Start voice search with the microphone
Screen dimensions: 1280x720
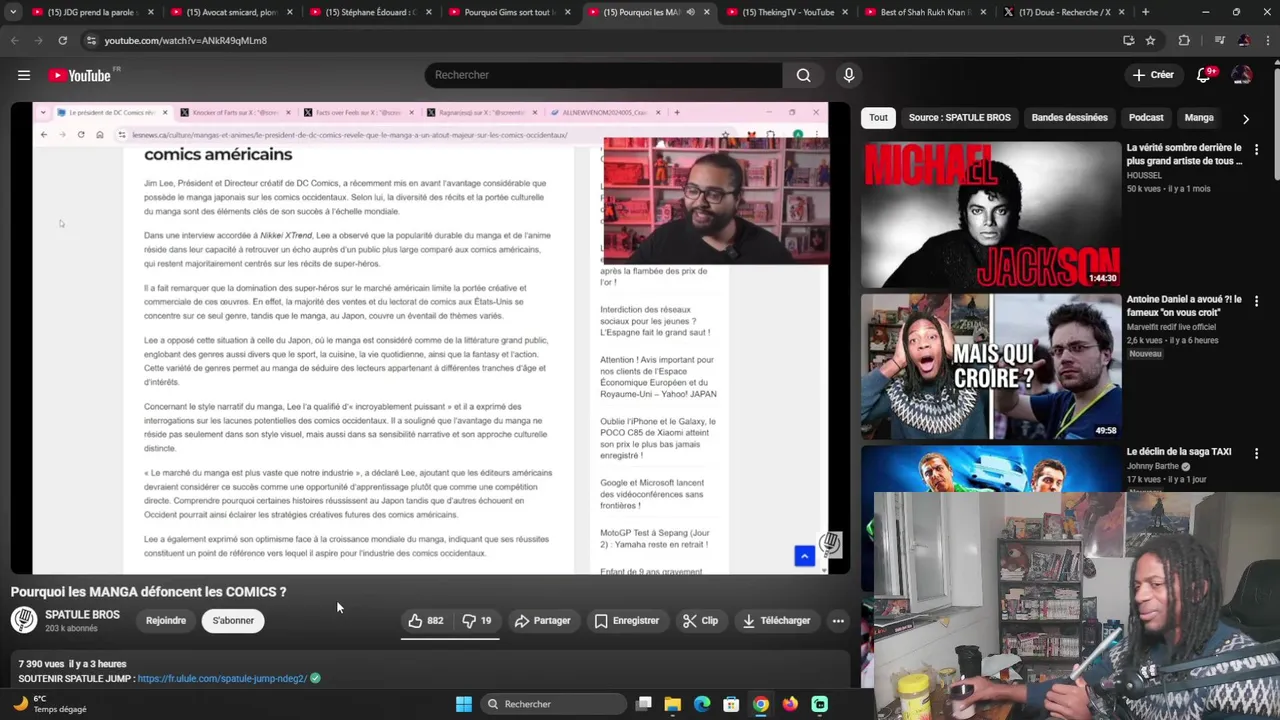point(849,75)
